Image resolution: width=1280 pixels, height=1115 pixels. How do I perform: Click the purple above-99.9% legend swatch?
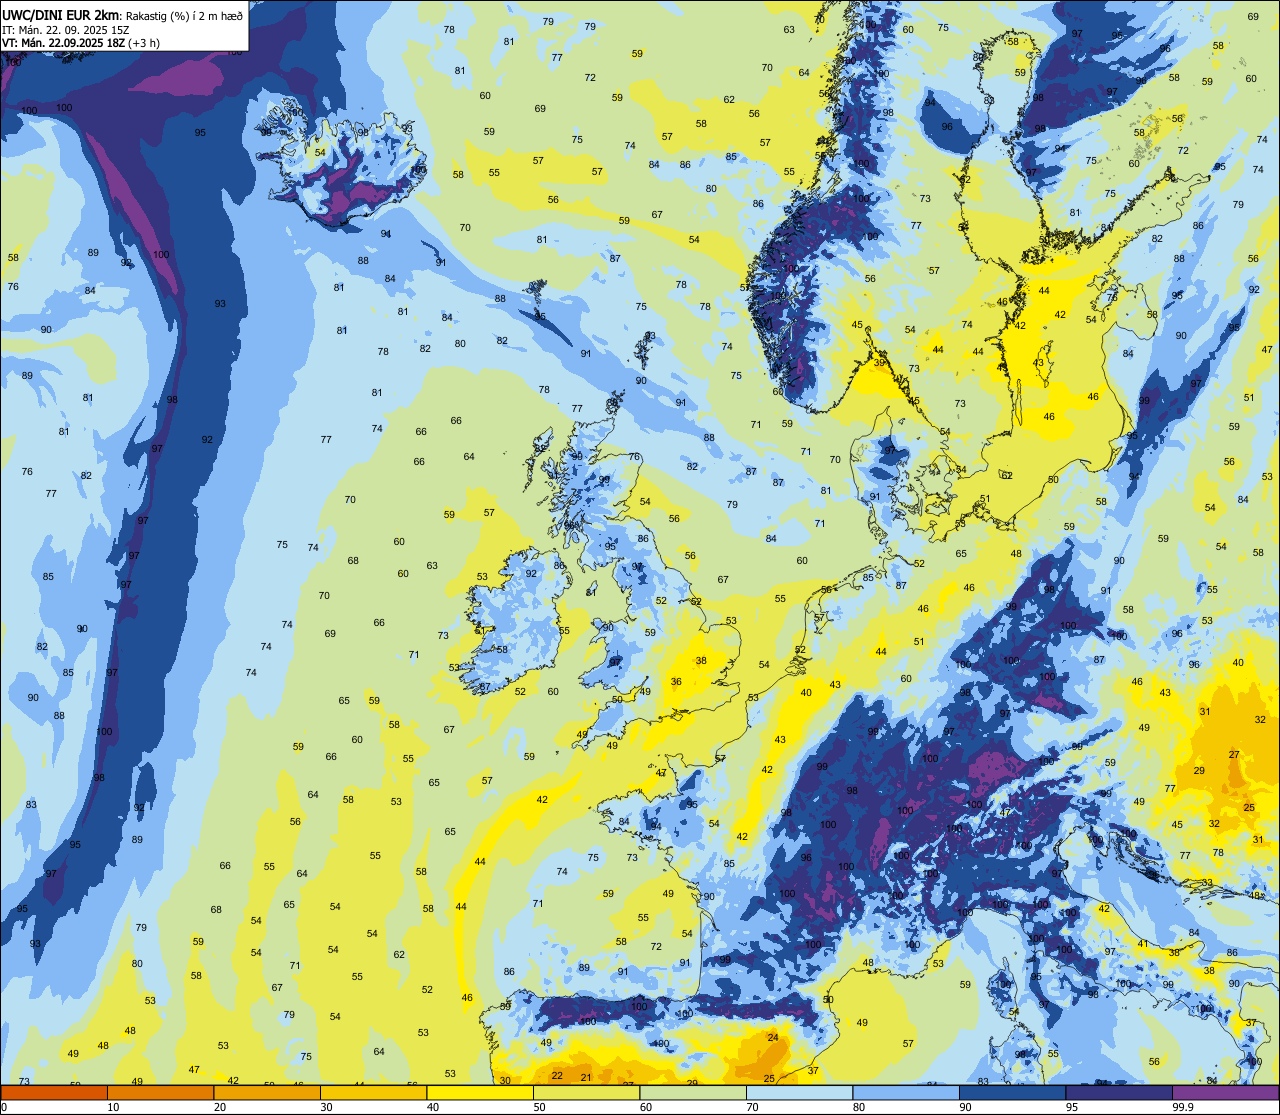tap(1225, 1093)
